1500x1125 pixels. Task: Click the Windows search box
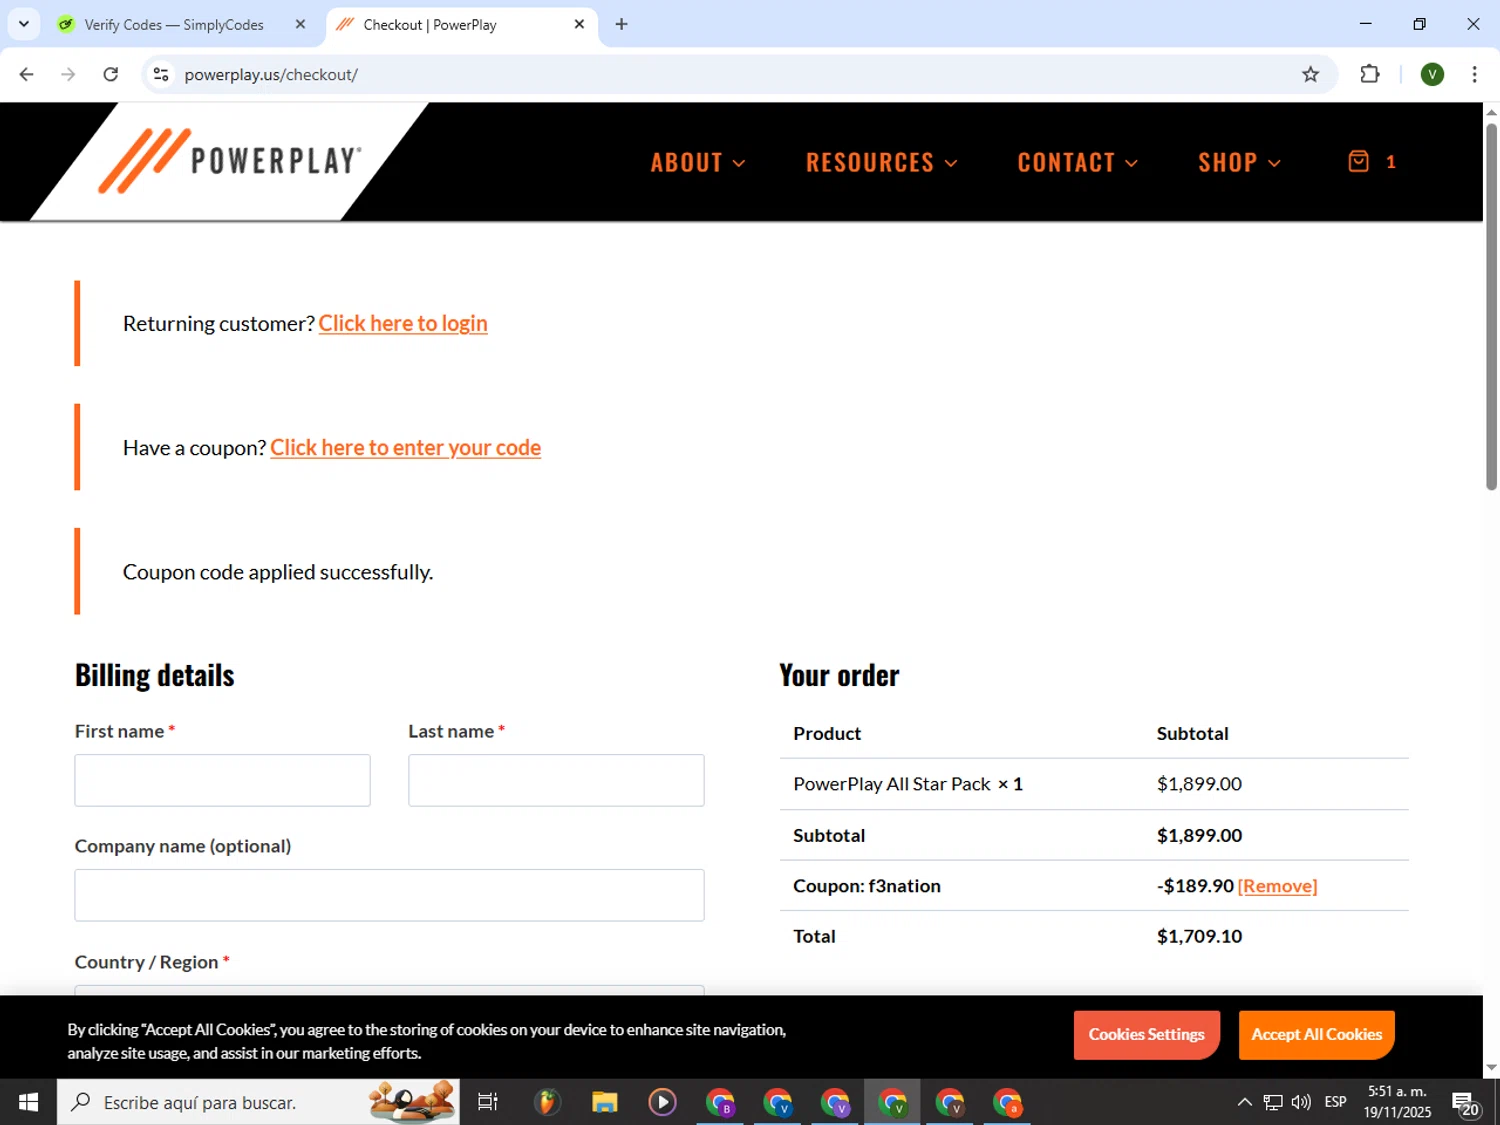click(258, 1102)
